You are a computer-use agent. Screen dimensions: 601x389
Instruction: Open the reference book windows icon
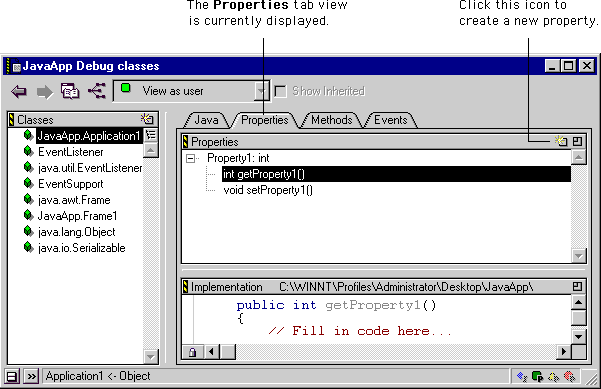tap(70, 91)
